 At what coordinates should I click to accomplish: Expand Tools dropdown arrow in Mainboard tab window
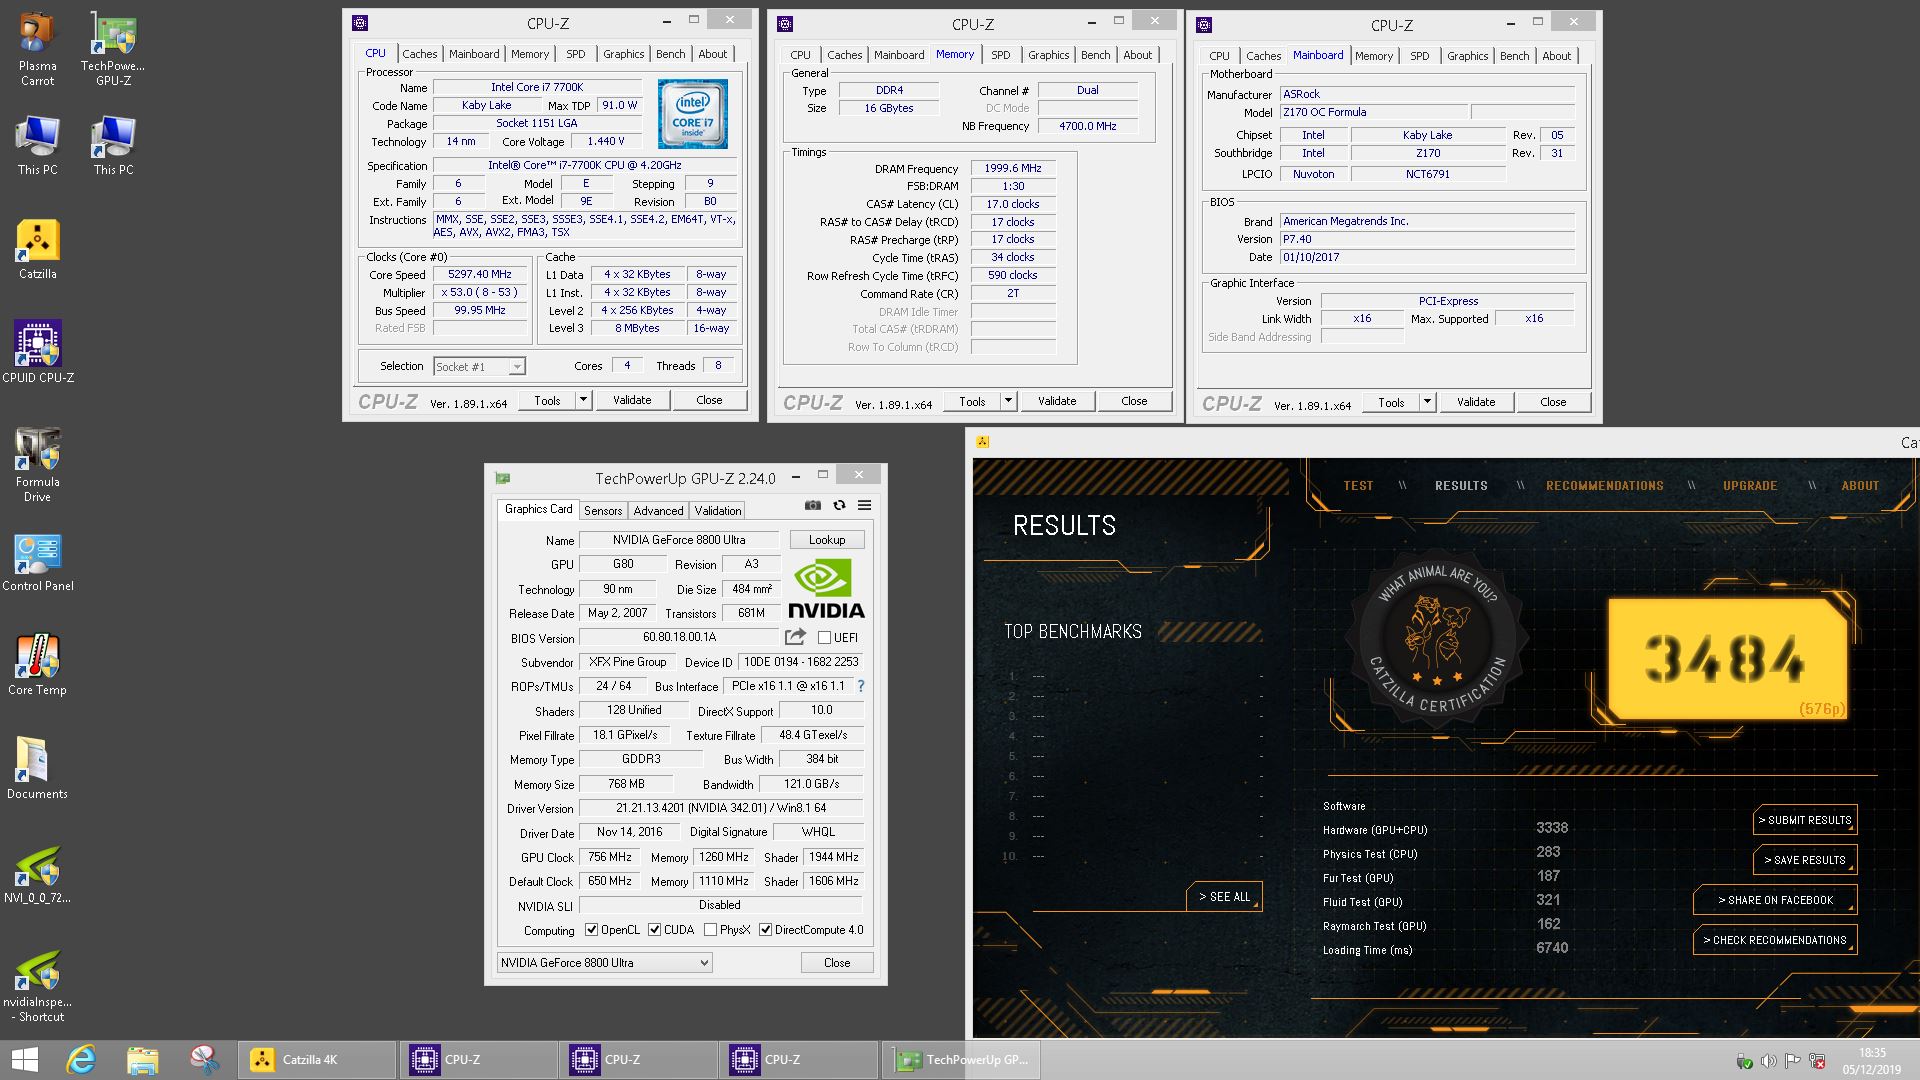1427,402
